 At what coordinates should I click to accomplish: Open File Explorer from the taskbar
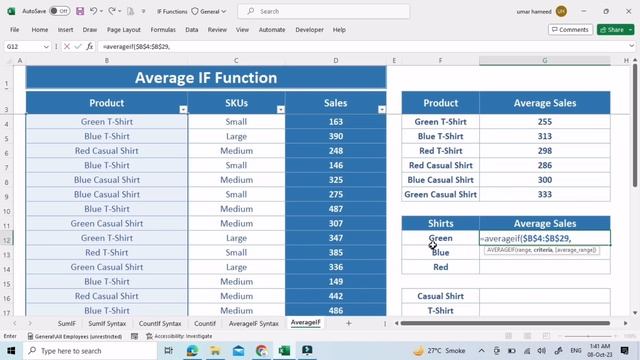point(215,351)
